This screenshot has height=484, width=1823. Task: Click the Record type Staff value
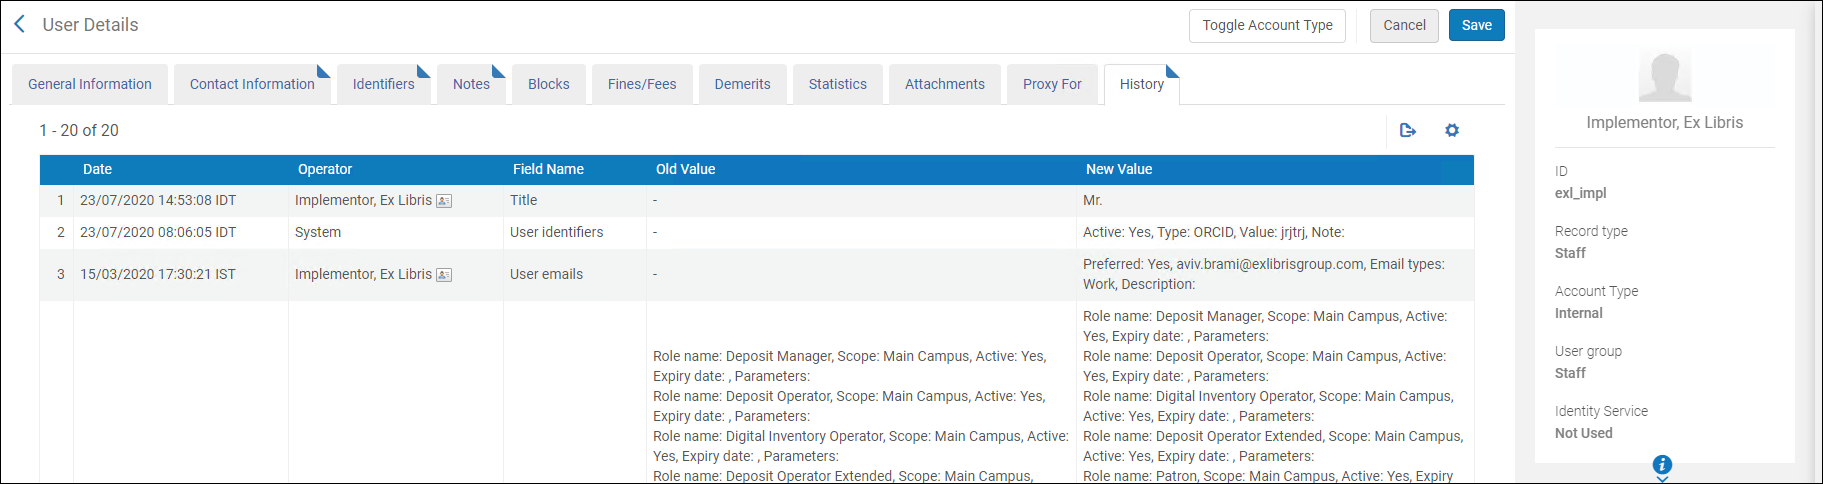pyautogui.click(x=1570, y=253)
